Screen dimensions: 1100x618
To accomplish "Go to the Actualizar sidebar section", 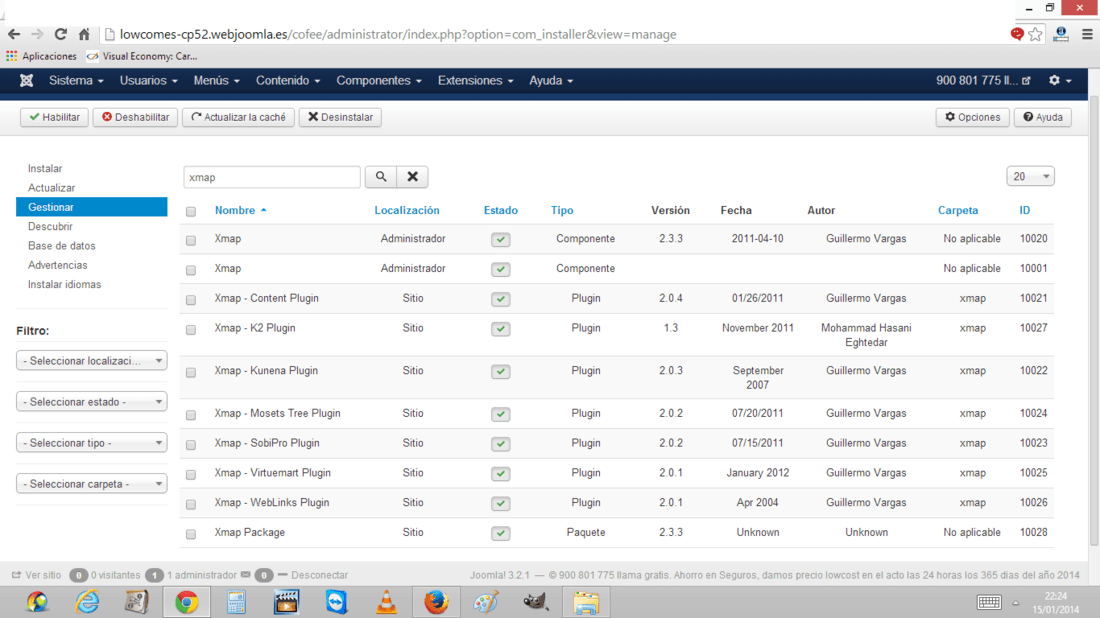I will coord(51,188).
